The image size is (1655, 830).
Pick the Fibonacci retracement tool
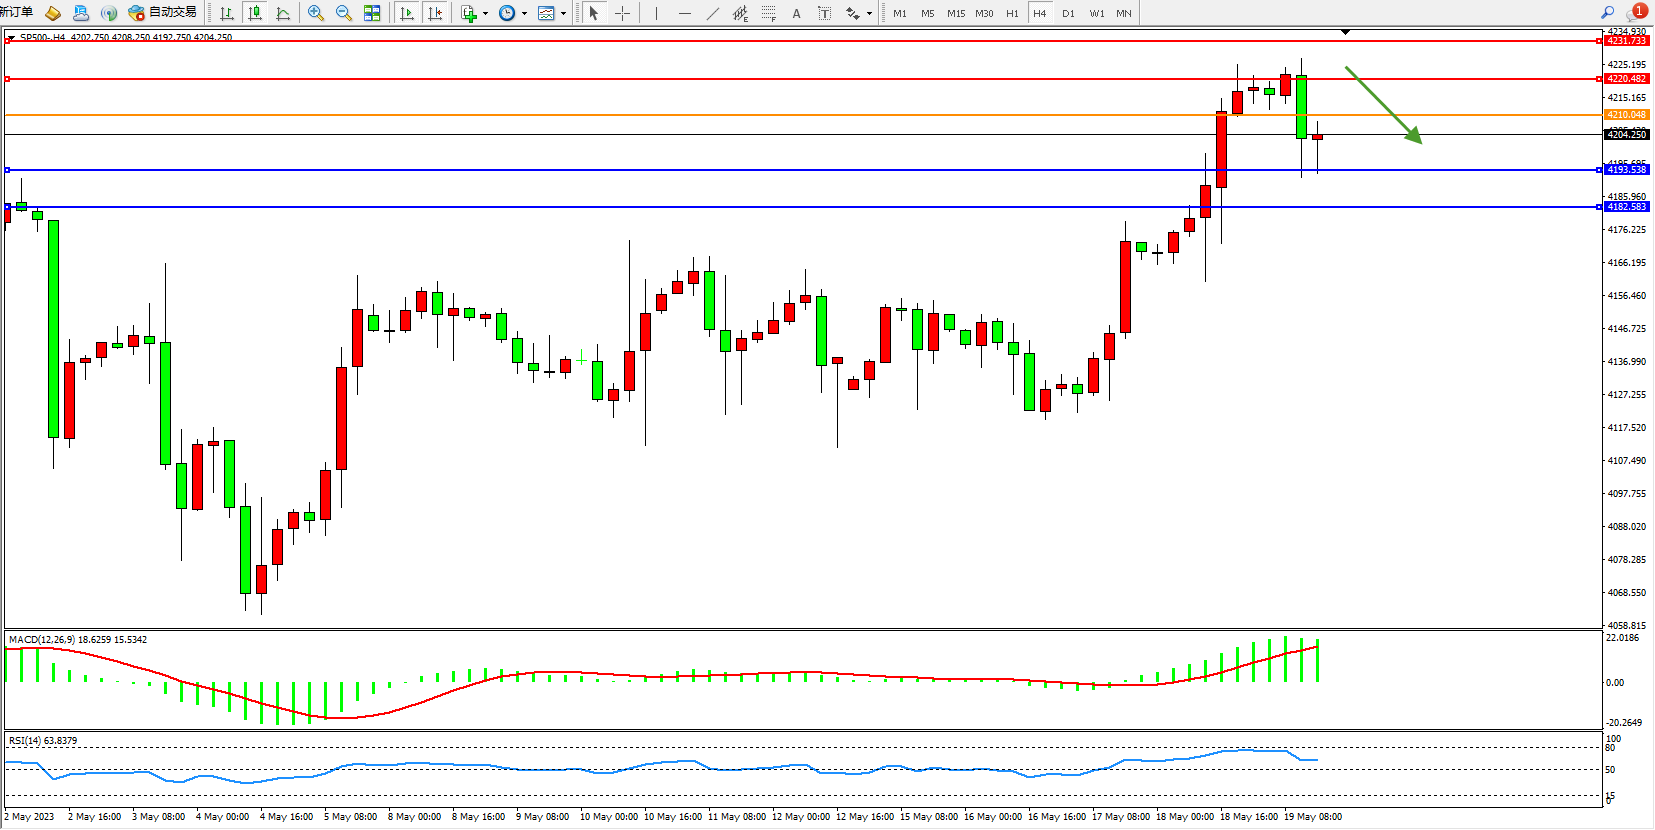(x=768, y=13)
